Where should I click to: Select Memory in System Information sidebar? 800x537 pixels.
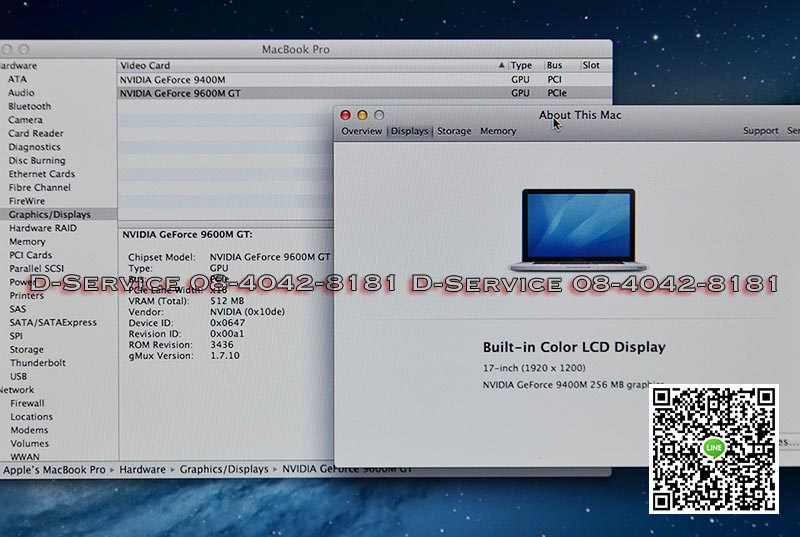click(27, 241)
